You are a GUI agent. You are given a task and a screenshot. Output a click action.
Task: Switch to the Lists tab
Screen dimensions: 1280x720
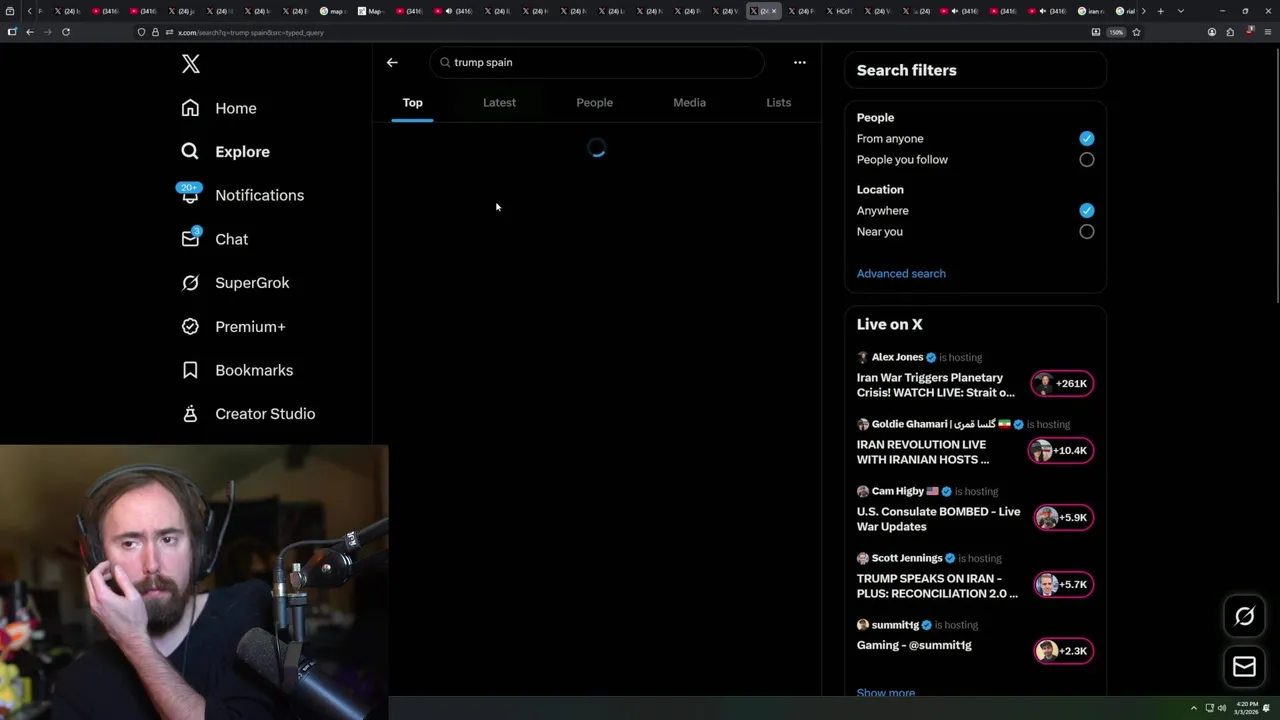coord(778,103)
